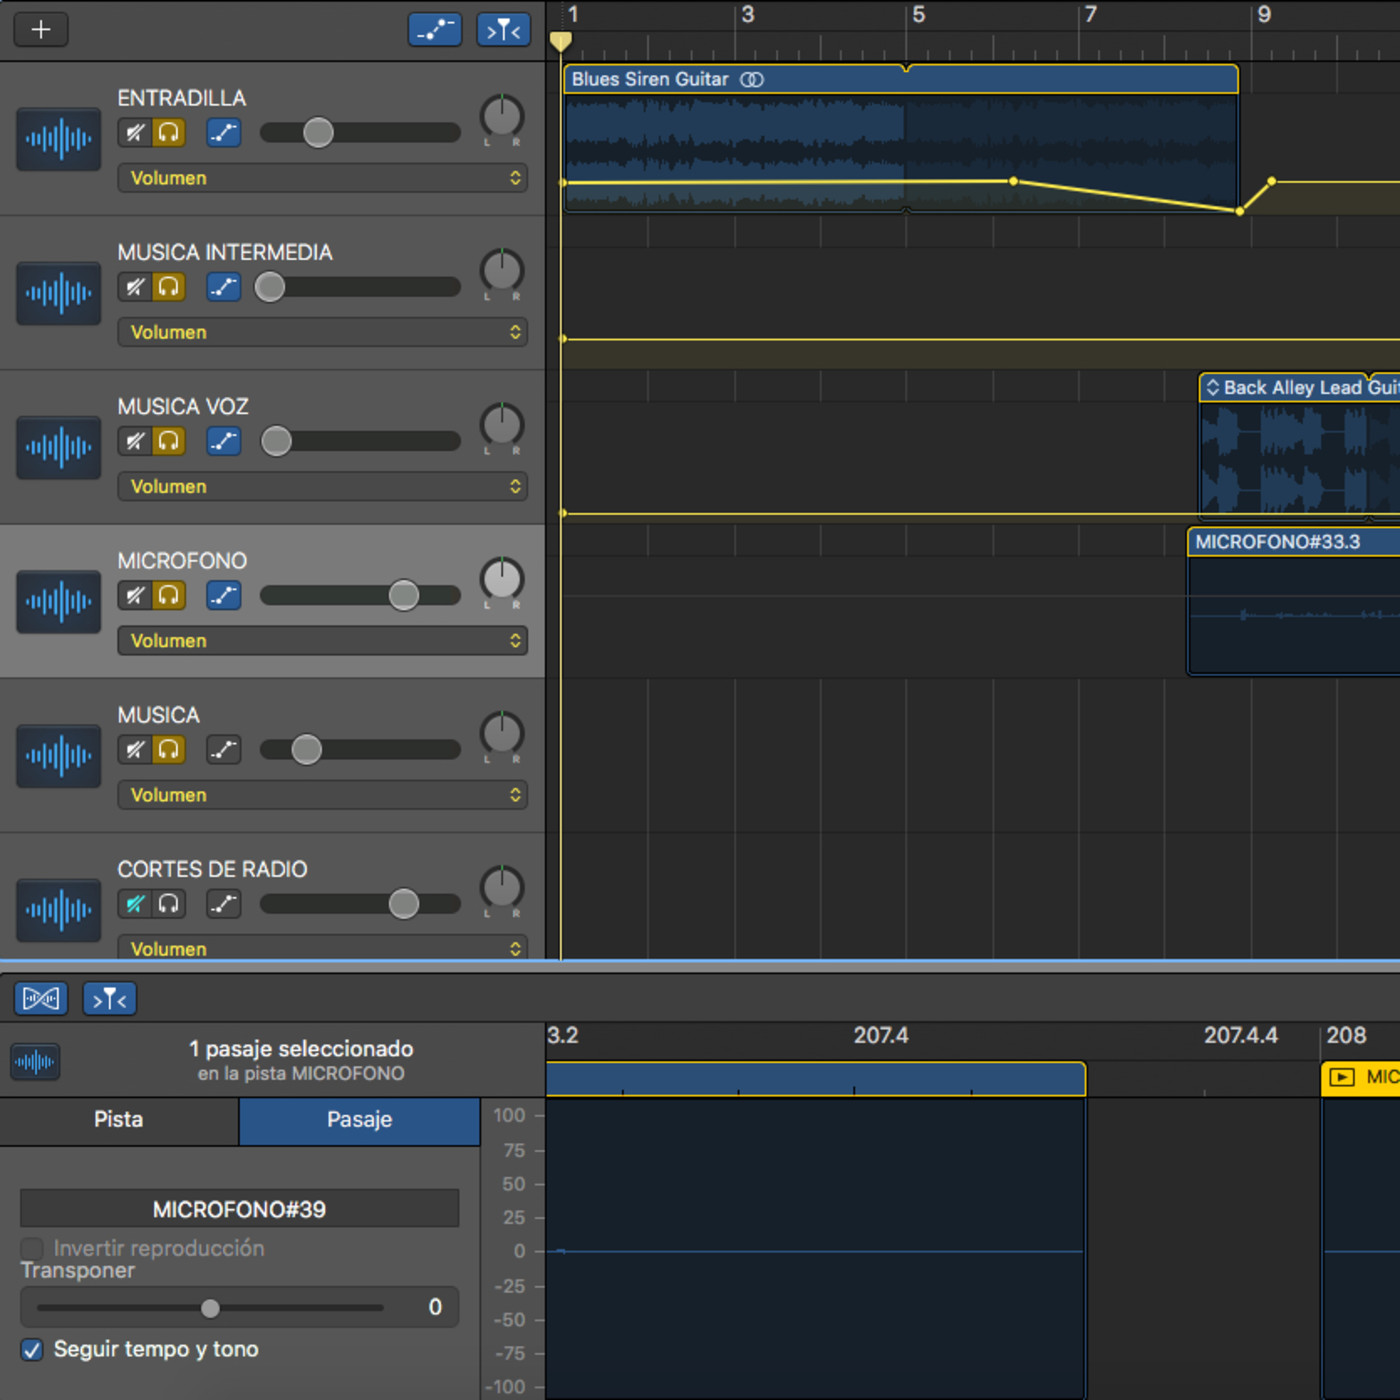Click the MUSICA INTERMEDIA volume slider handle
Screen dimensions: 1400x1400
click(x=270, y=287)
